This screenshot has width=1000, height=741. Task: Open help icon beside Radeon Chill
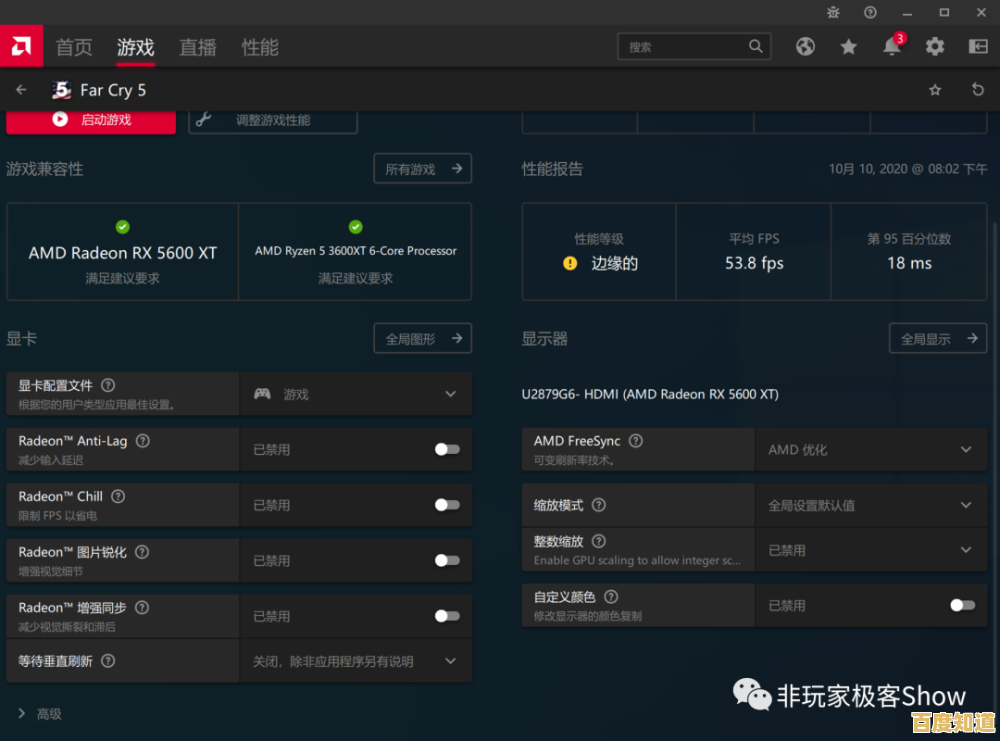118,496
